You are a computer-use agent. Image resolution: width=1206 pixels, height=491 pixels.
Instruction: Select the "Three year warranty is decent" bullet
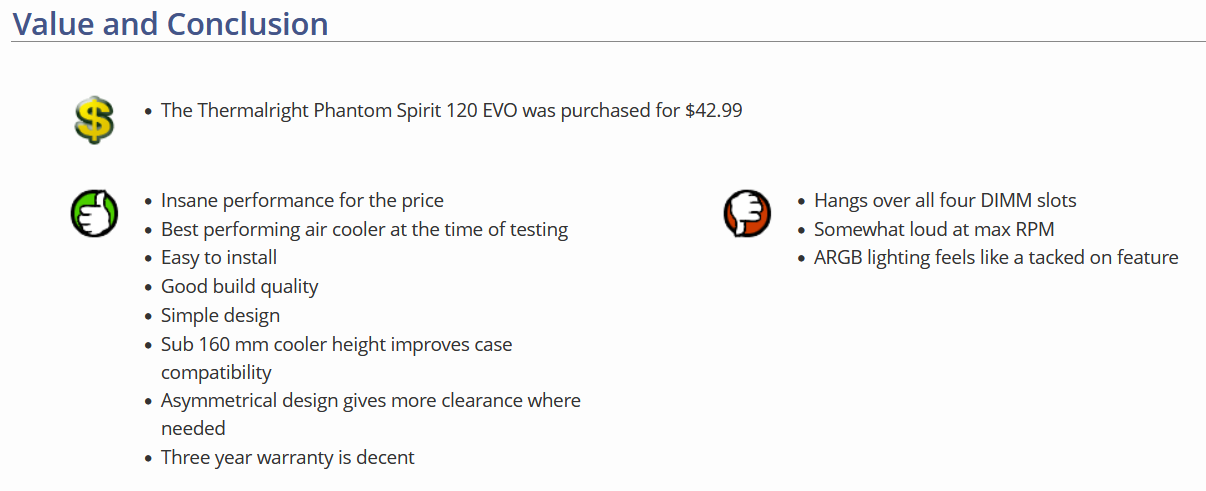click(x=287, y=457)
